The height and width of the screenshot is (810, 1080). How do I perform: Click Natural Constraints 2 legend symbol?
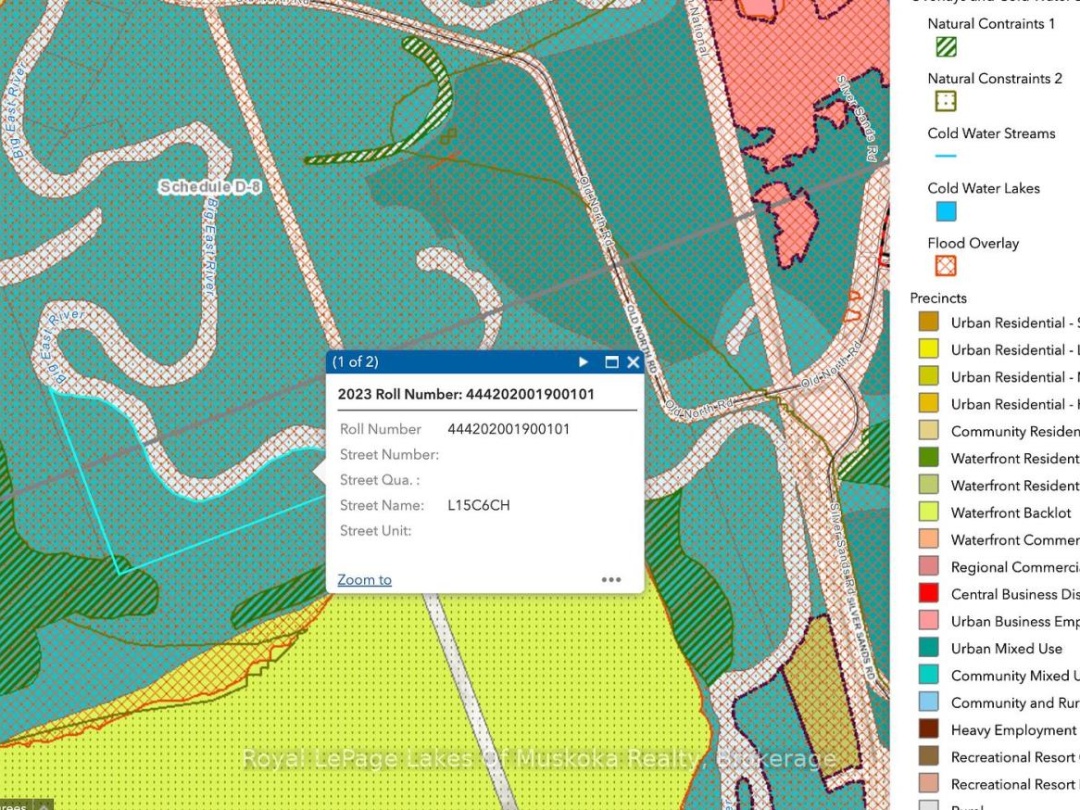pos(945,101)
